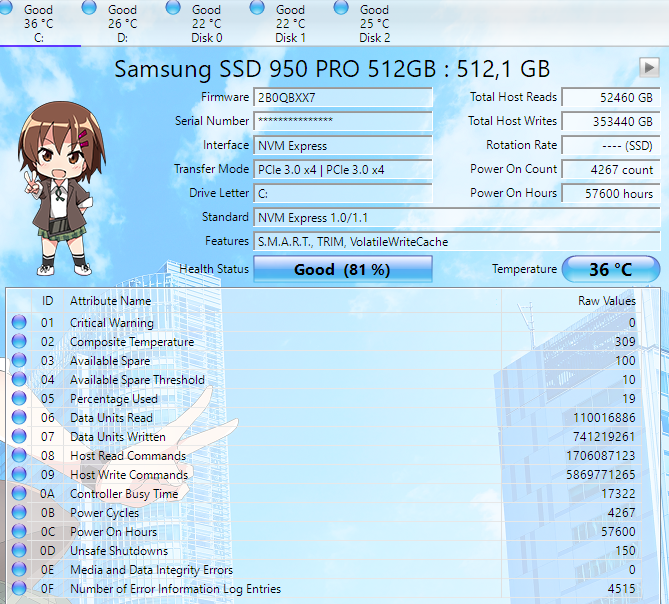Click the blue status orb for Disk 1
This screenshot has width=669, height=604.
(257, 7)
